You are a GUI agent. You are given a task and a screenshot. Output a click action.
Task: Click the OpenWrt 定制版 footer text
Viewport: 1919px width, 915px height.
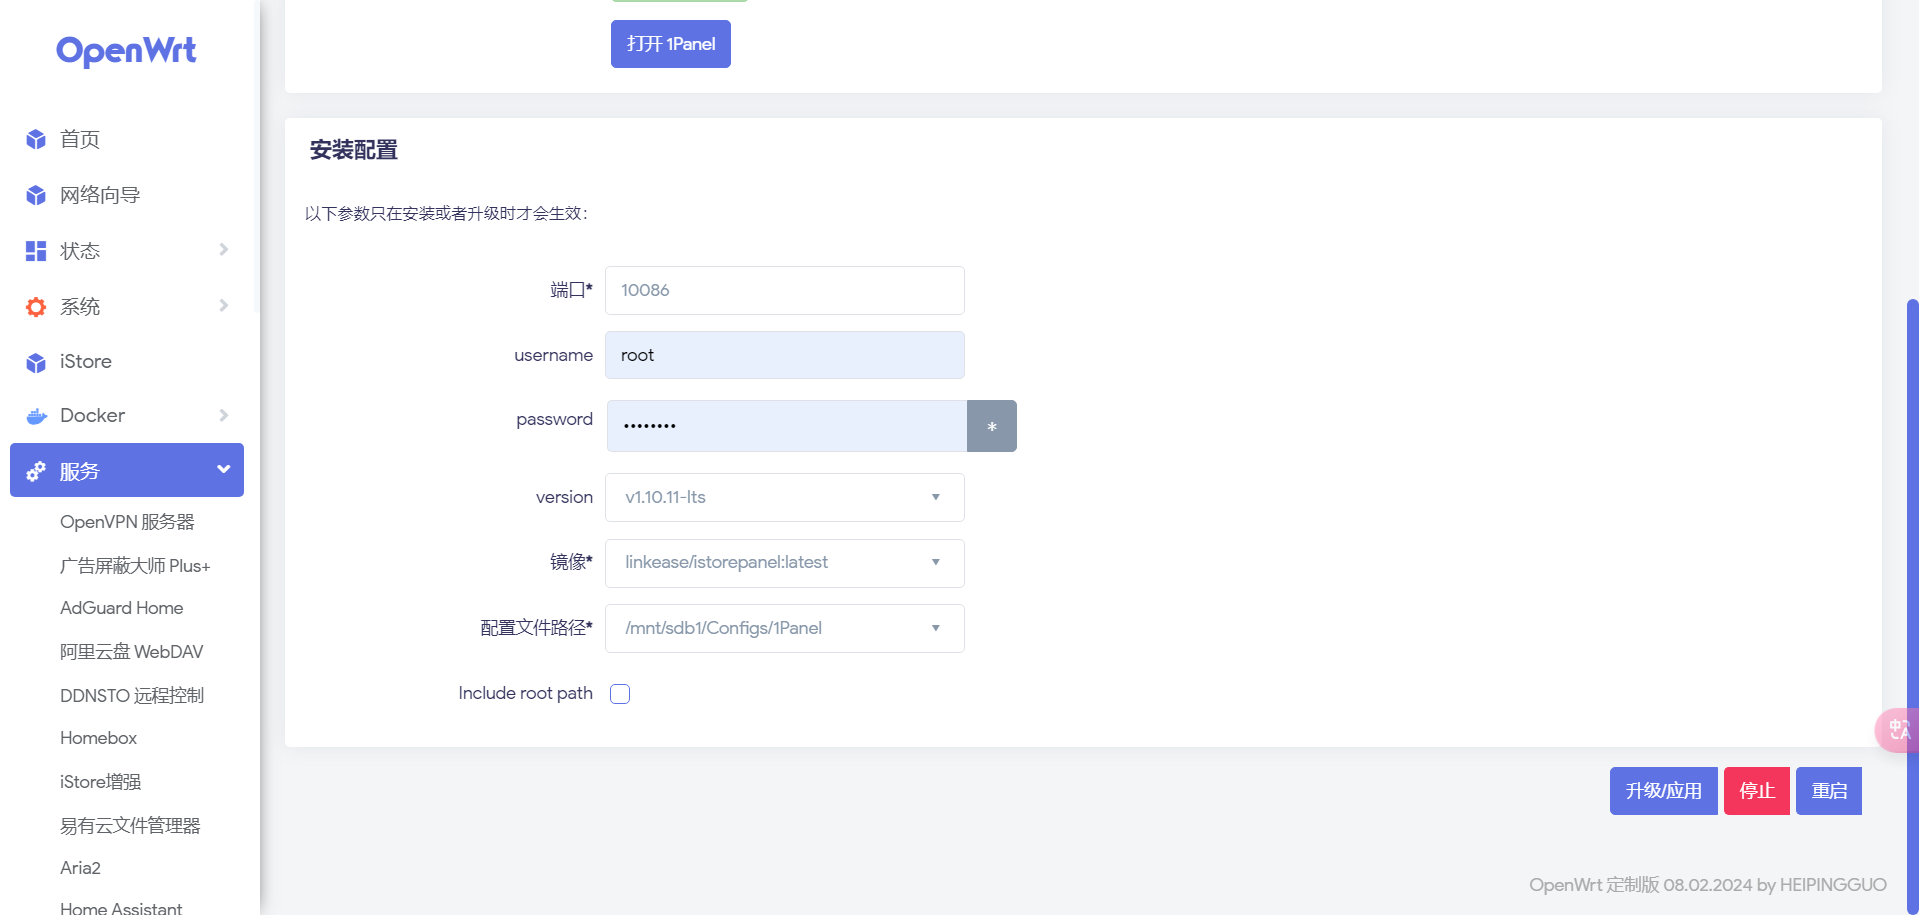pyautogui.click(x=1707, y=885)
